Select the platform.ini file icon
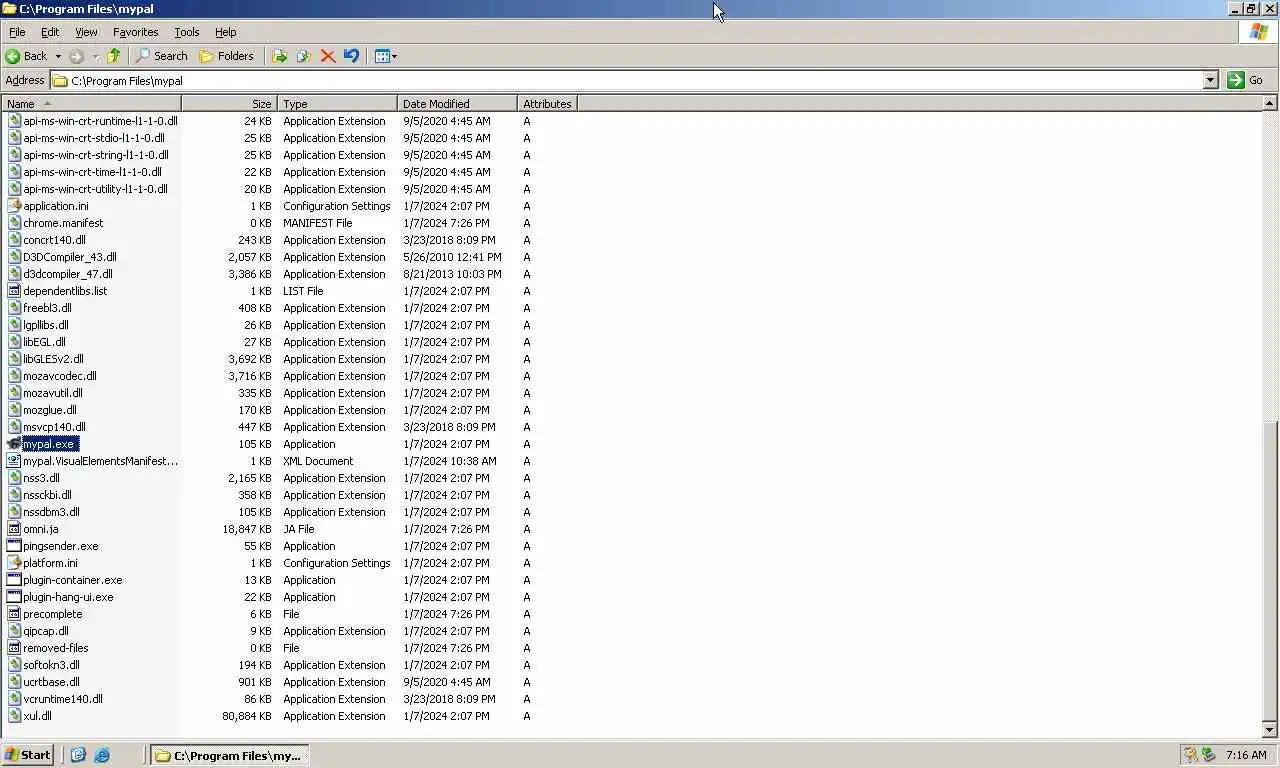Viewport: 1280px width, 768px height. pyautogui.click(x=14, y=563)
